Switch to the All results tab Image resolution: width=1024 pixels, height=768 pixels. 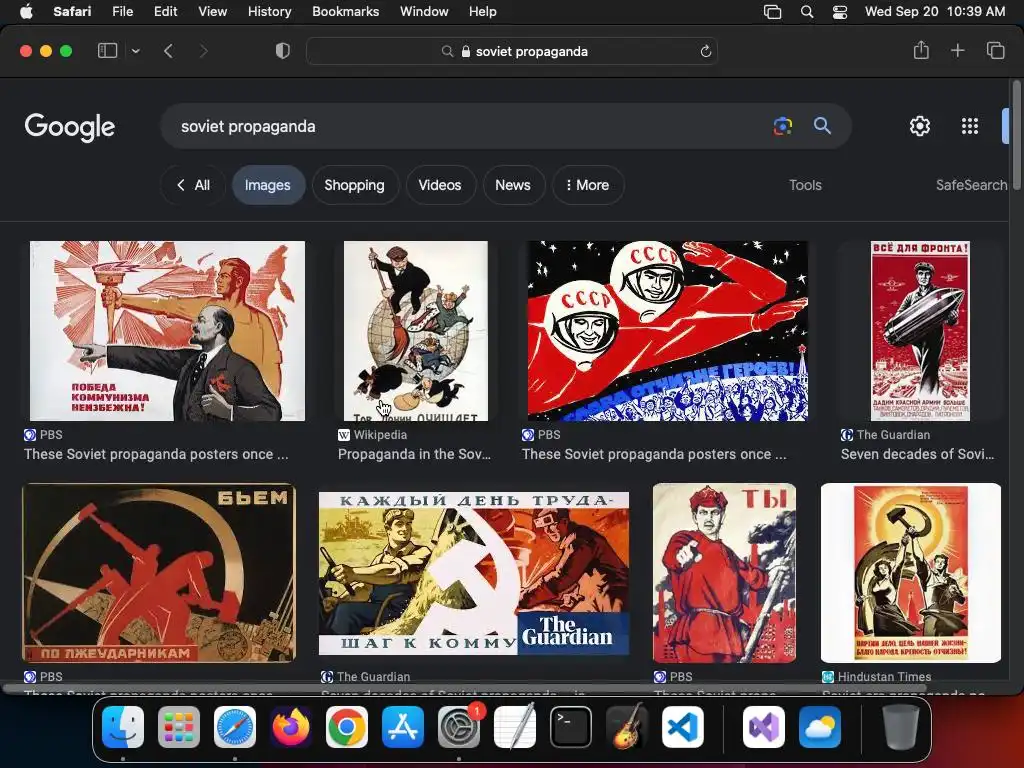point(193,185)
